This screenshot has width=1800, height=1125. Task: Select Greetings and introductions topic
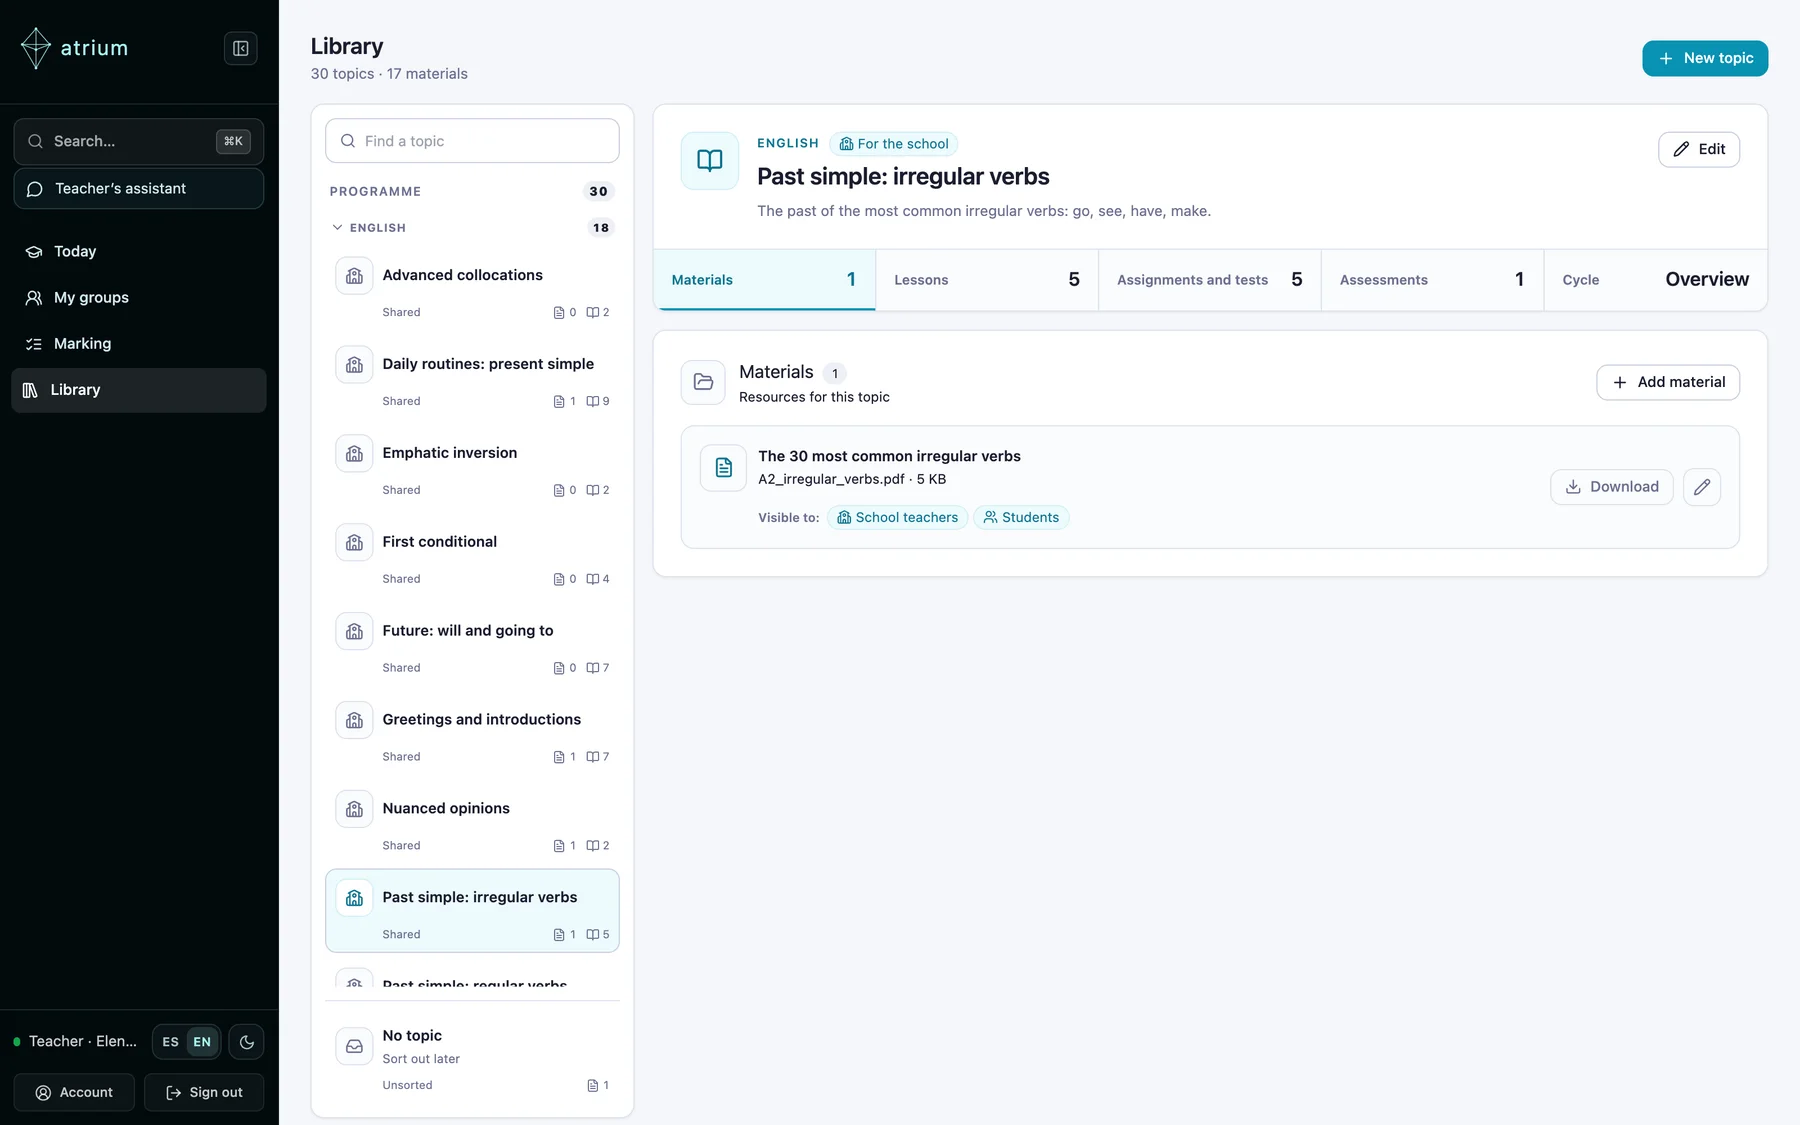(472, 735)
